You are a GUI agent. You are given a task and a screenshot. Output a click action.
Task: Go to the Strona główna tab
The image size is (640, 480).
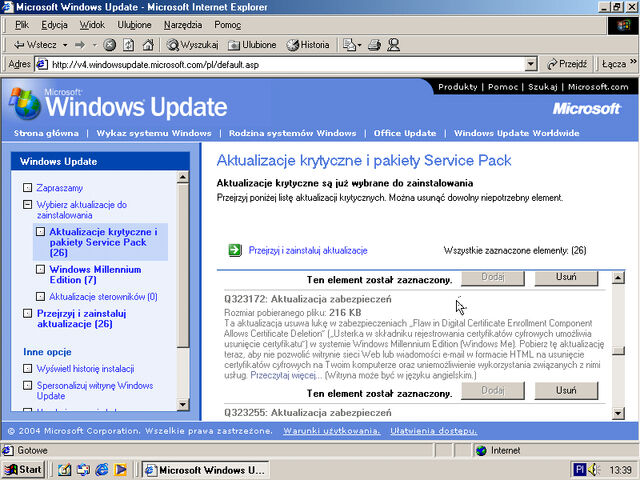[x=46, y=133]
